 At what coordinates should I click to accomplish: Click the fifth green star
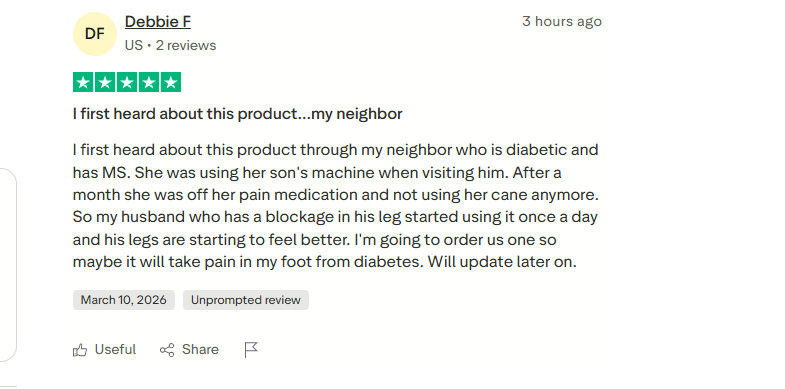[171, 82]
